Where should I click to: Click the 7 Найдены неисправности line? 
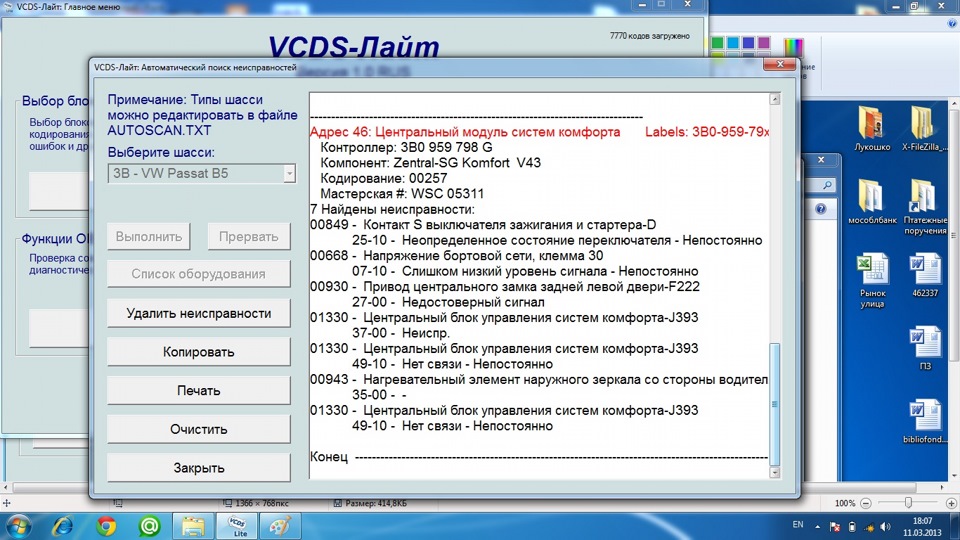(392, 209)
